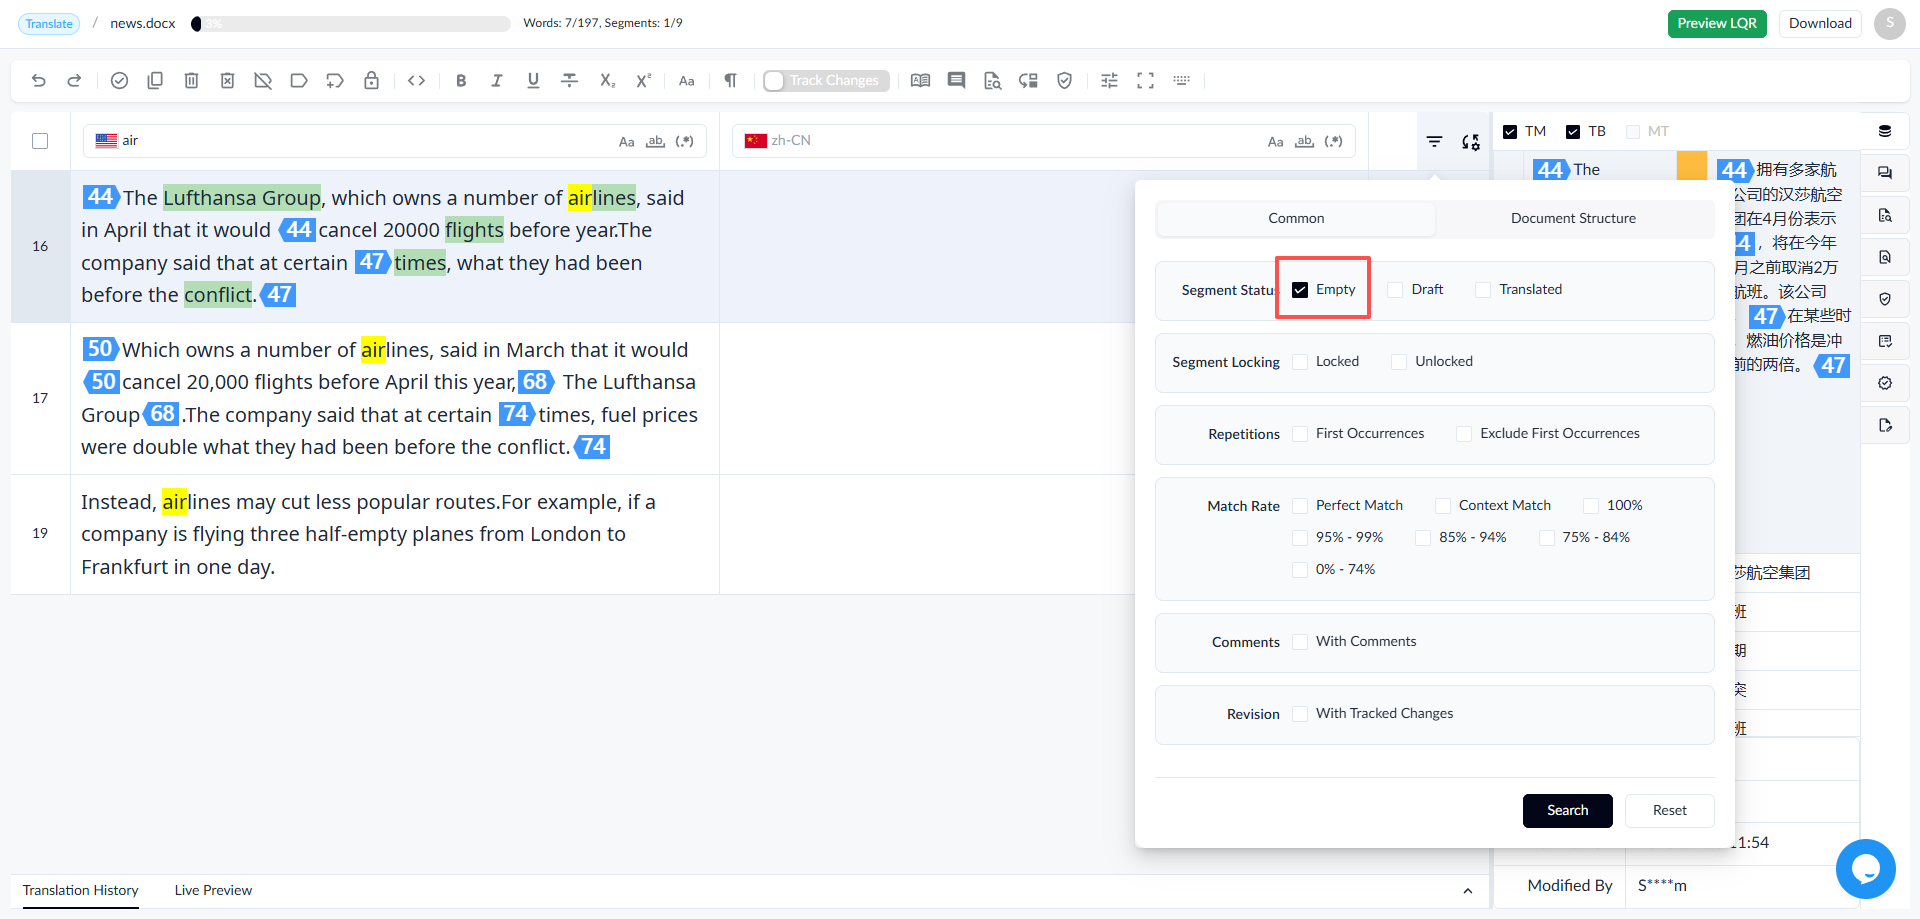Toggle Track Changes switch
1920x919 pixels.
coord(826,81)
